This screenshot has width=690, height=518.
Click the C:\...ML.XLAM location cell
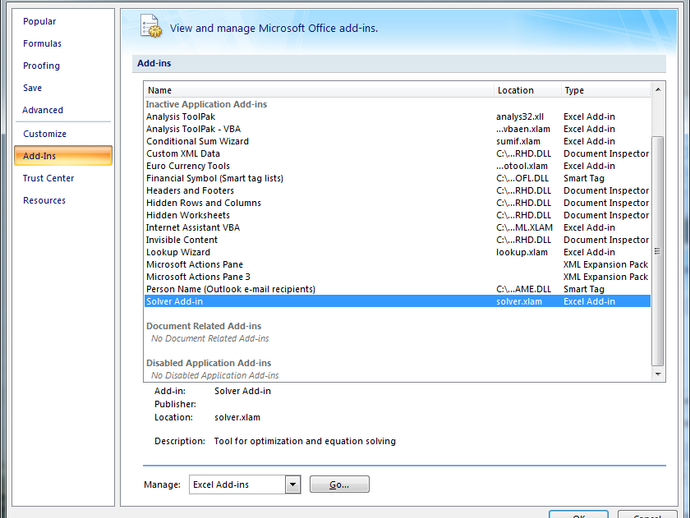[x=525, y=228]
